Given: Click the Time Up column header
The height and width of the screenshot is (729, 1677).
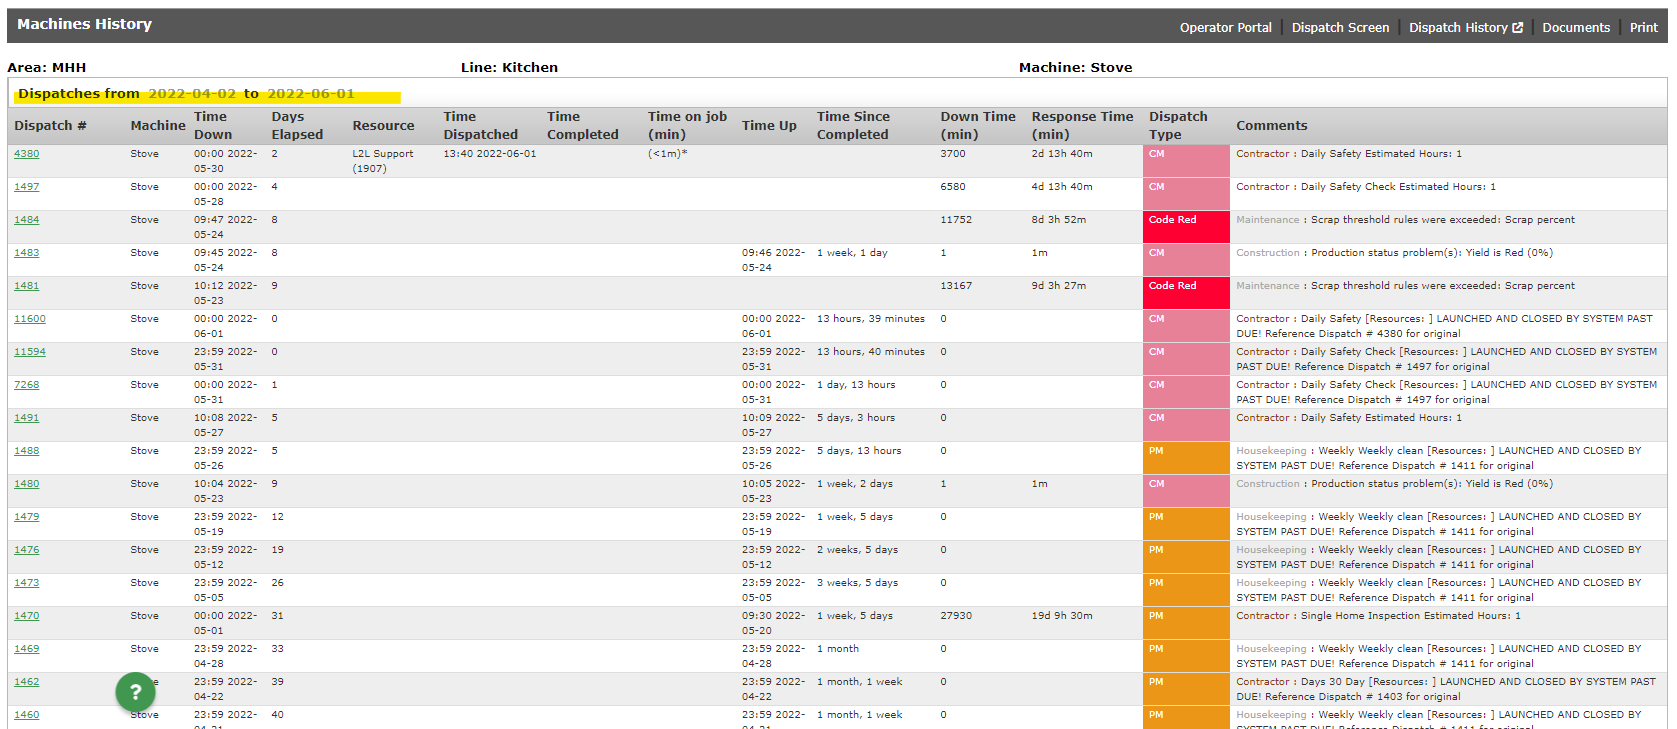Looking at the screenshot, I should pos(769,126).
